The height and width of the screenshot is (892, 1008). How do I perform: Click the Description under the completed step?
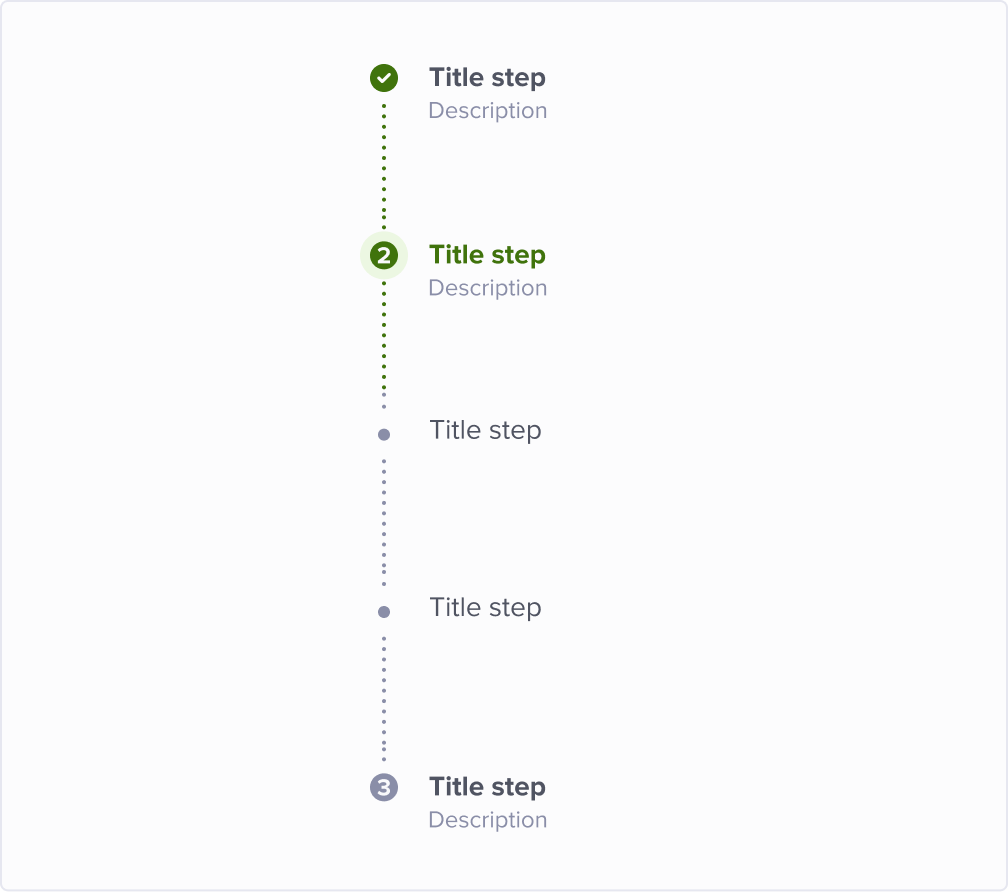488,111
